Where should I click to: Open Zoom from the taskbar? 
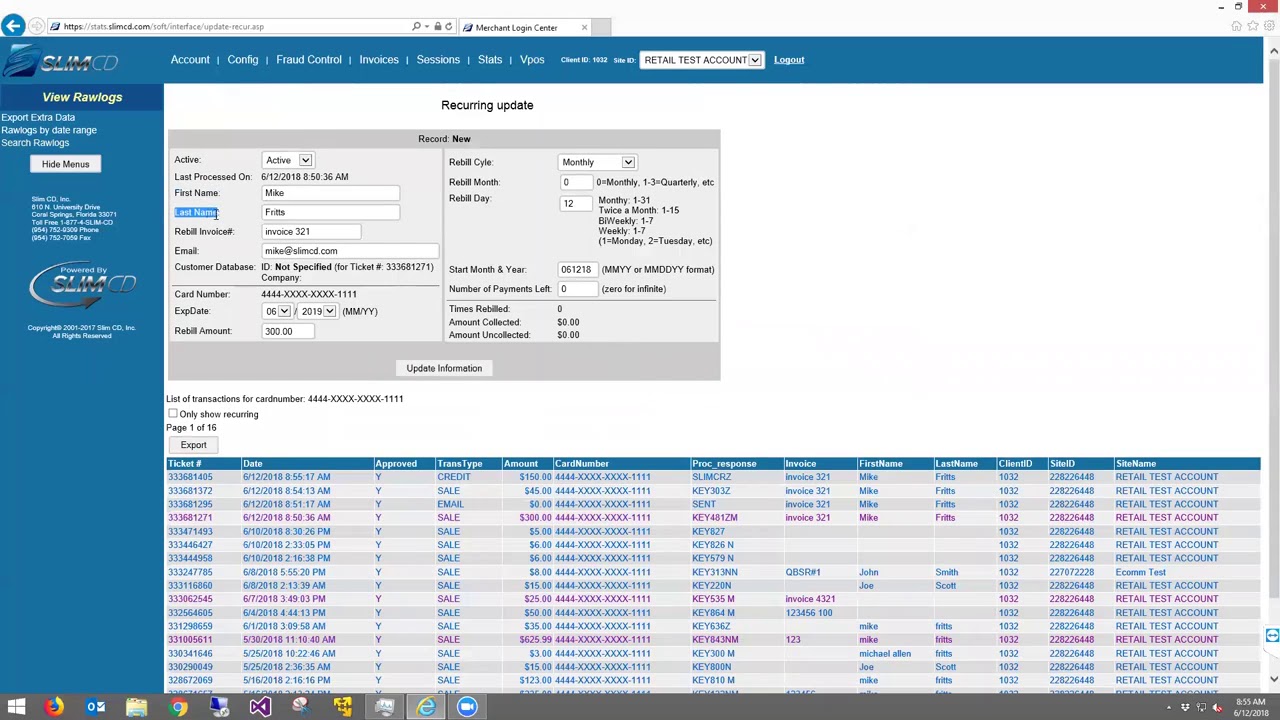[467, 707]
